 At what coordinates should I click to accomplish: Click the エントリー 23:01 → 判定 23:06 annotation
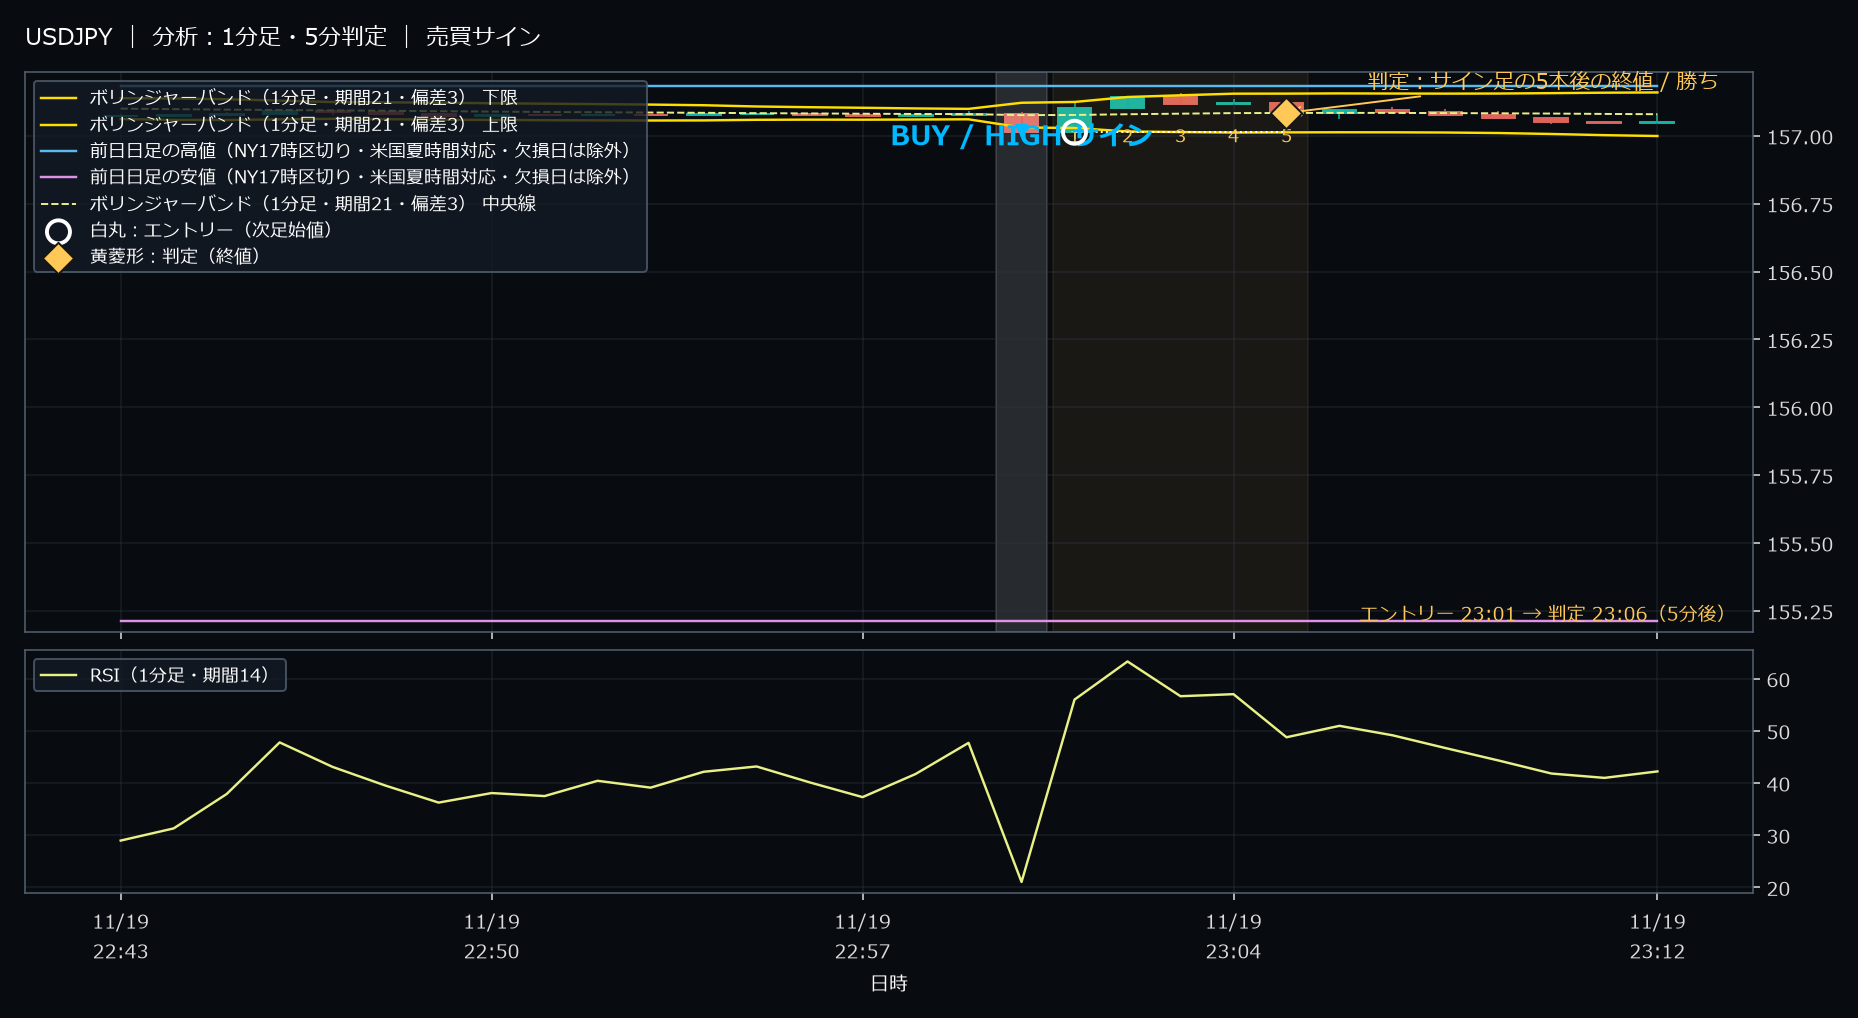(1542, 613)
